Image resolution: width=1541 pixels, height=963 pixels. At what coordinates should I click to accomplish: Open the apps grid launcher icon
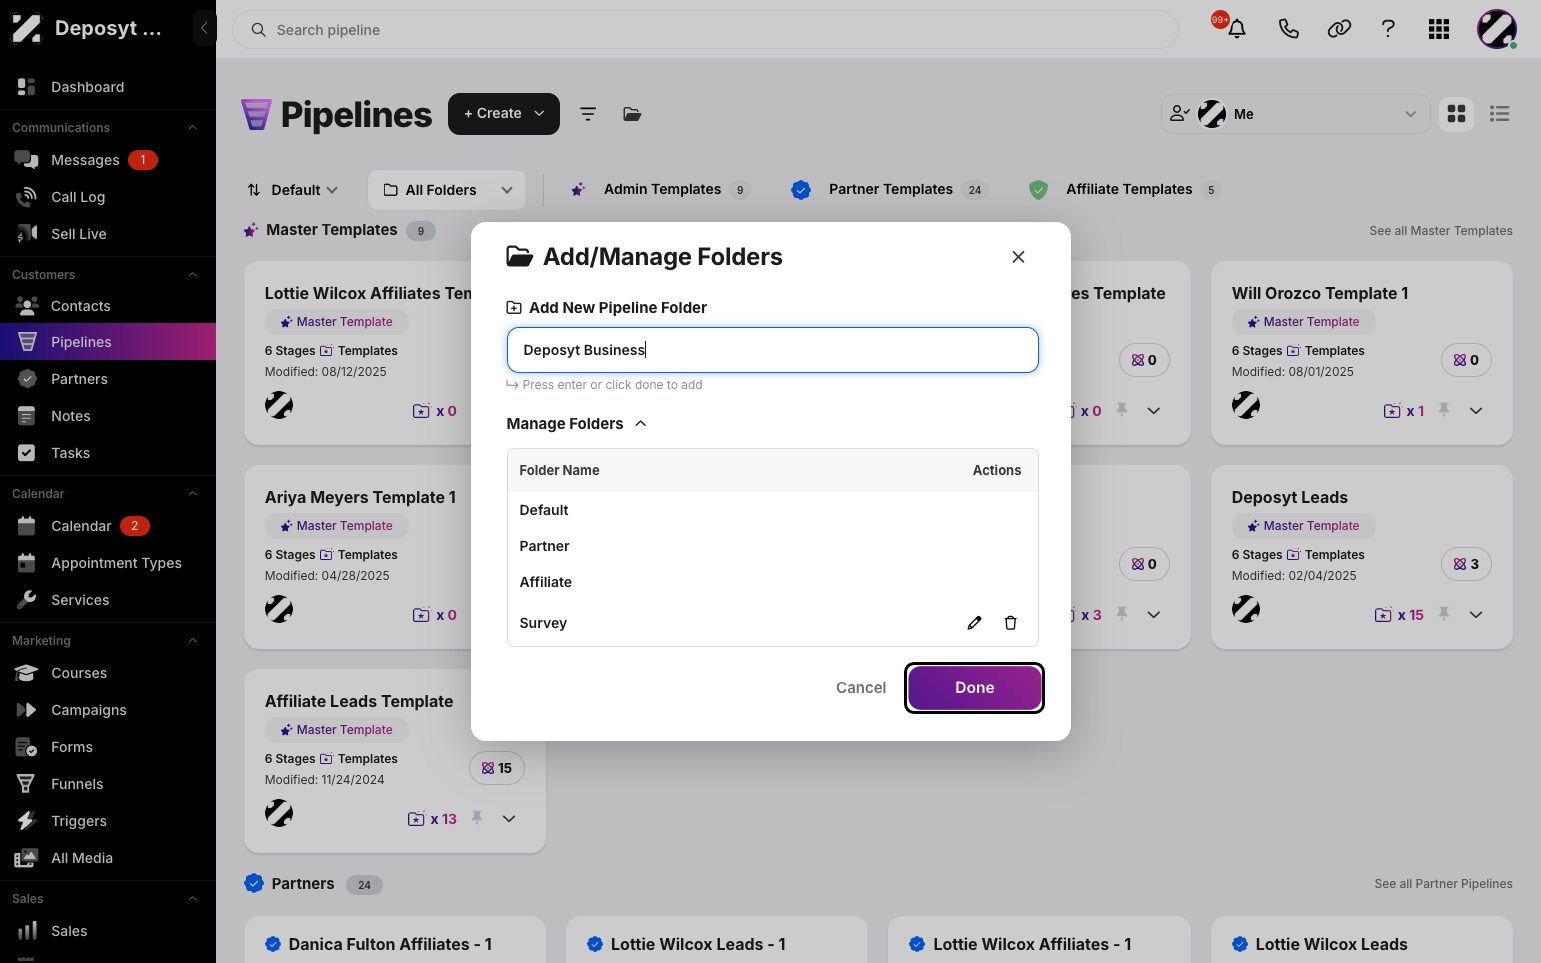[1439, 29]
